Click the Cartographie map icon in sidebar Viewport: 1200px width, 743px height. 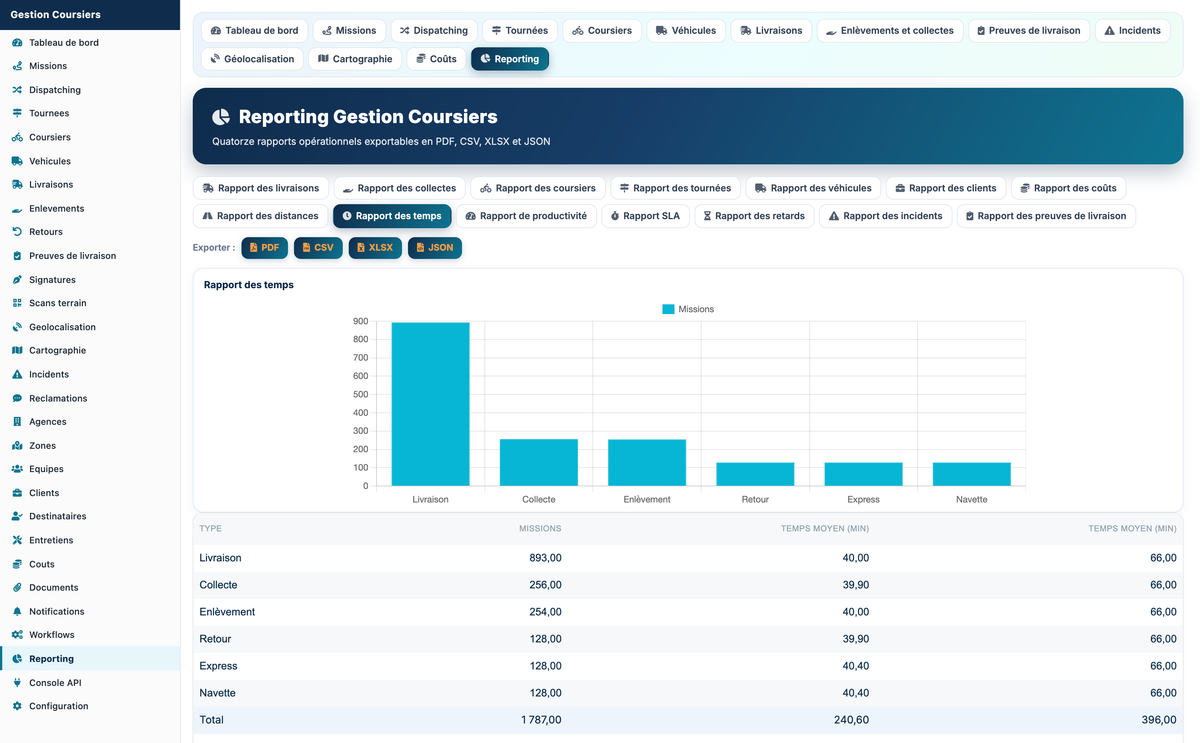pos(17,351)
